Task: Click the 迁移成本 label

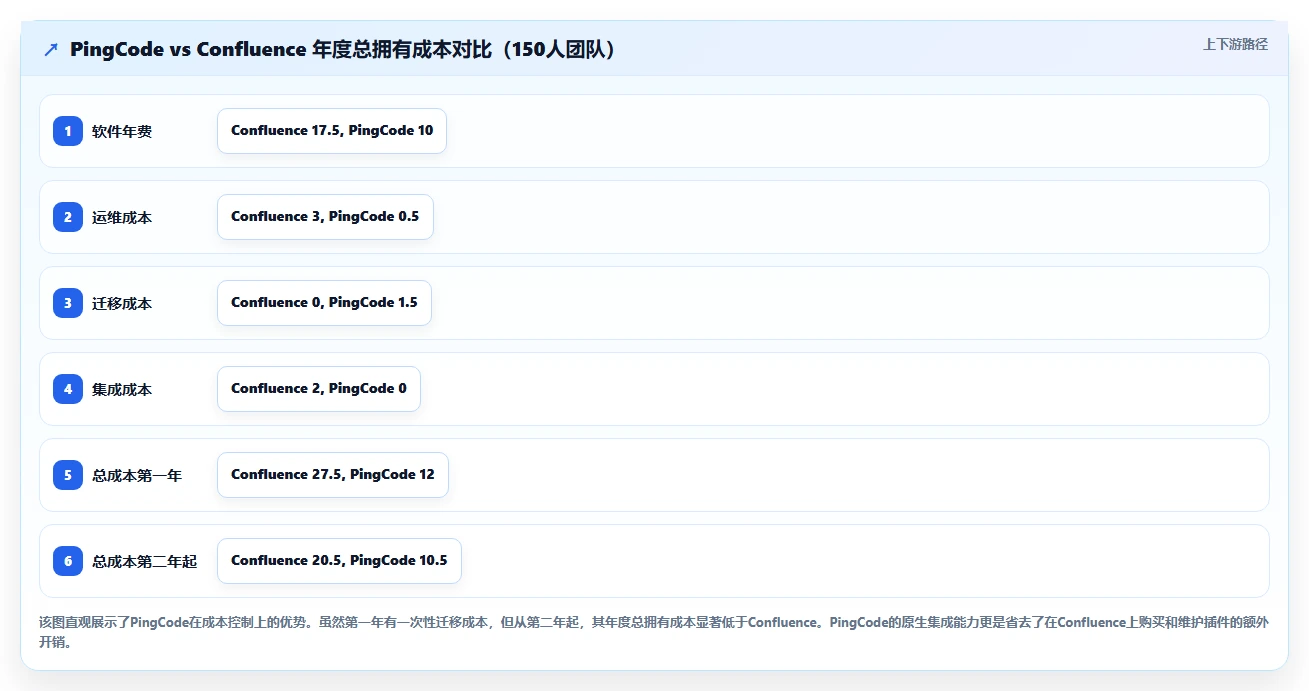Action: point(122,303)
